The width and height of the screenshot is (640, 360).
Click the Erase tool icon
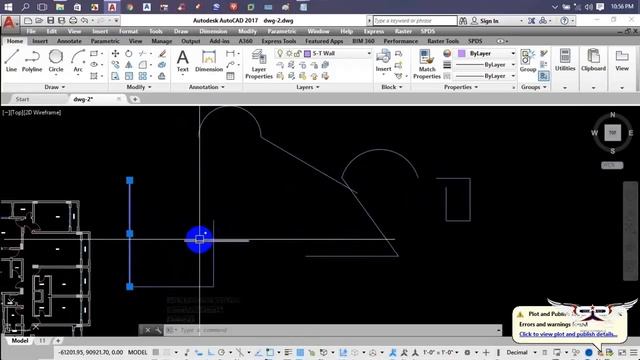(x=162, y=53)
